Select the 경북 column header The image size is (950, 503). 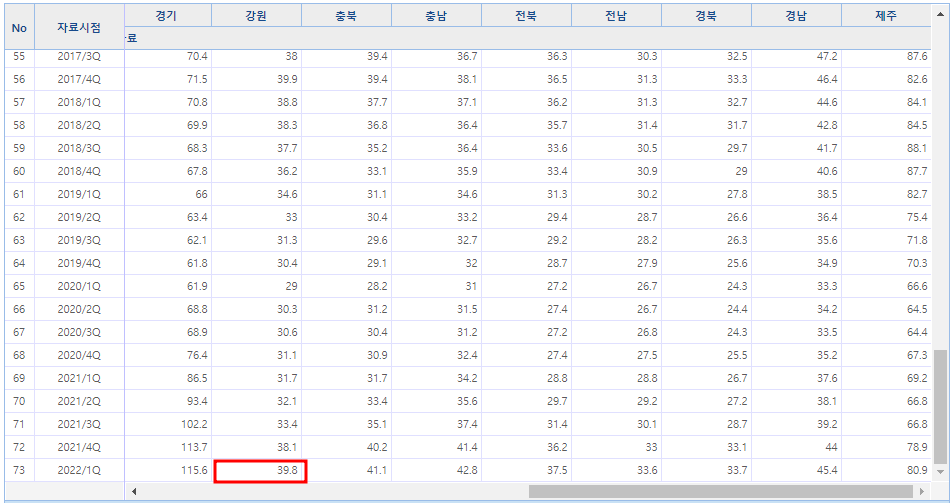(706, 16)
